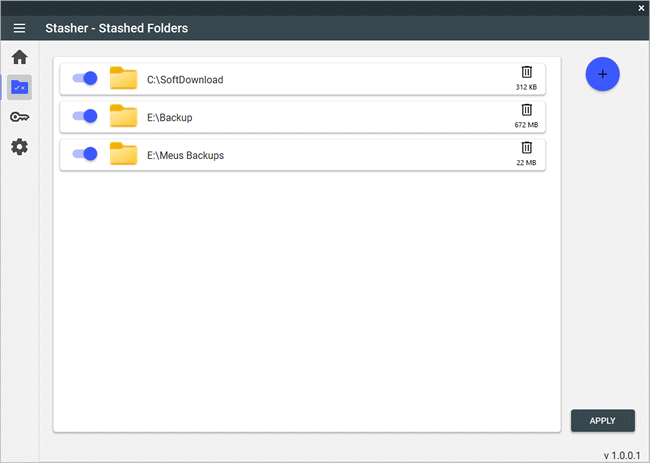Click the E:\Meus Backups folder icon
Screen dimensions: 650x463
click(x=124, y=153)
